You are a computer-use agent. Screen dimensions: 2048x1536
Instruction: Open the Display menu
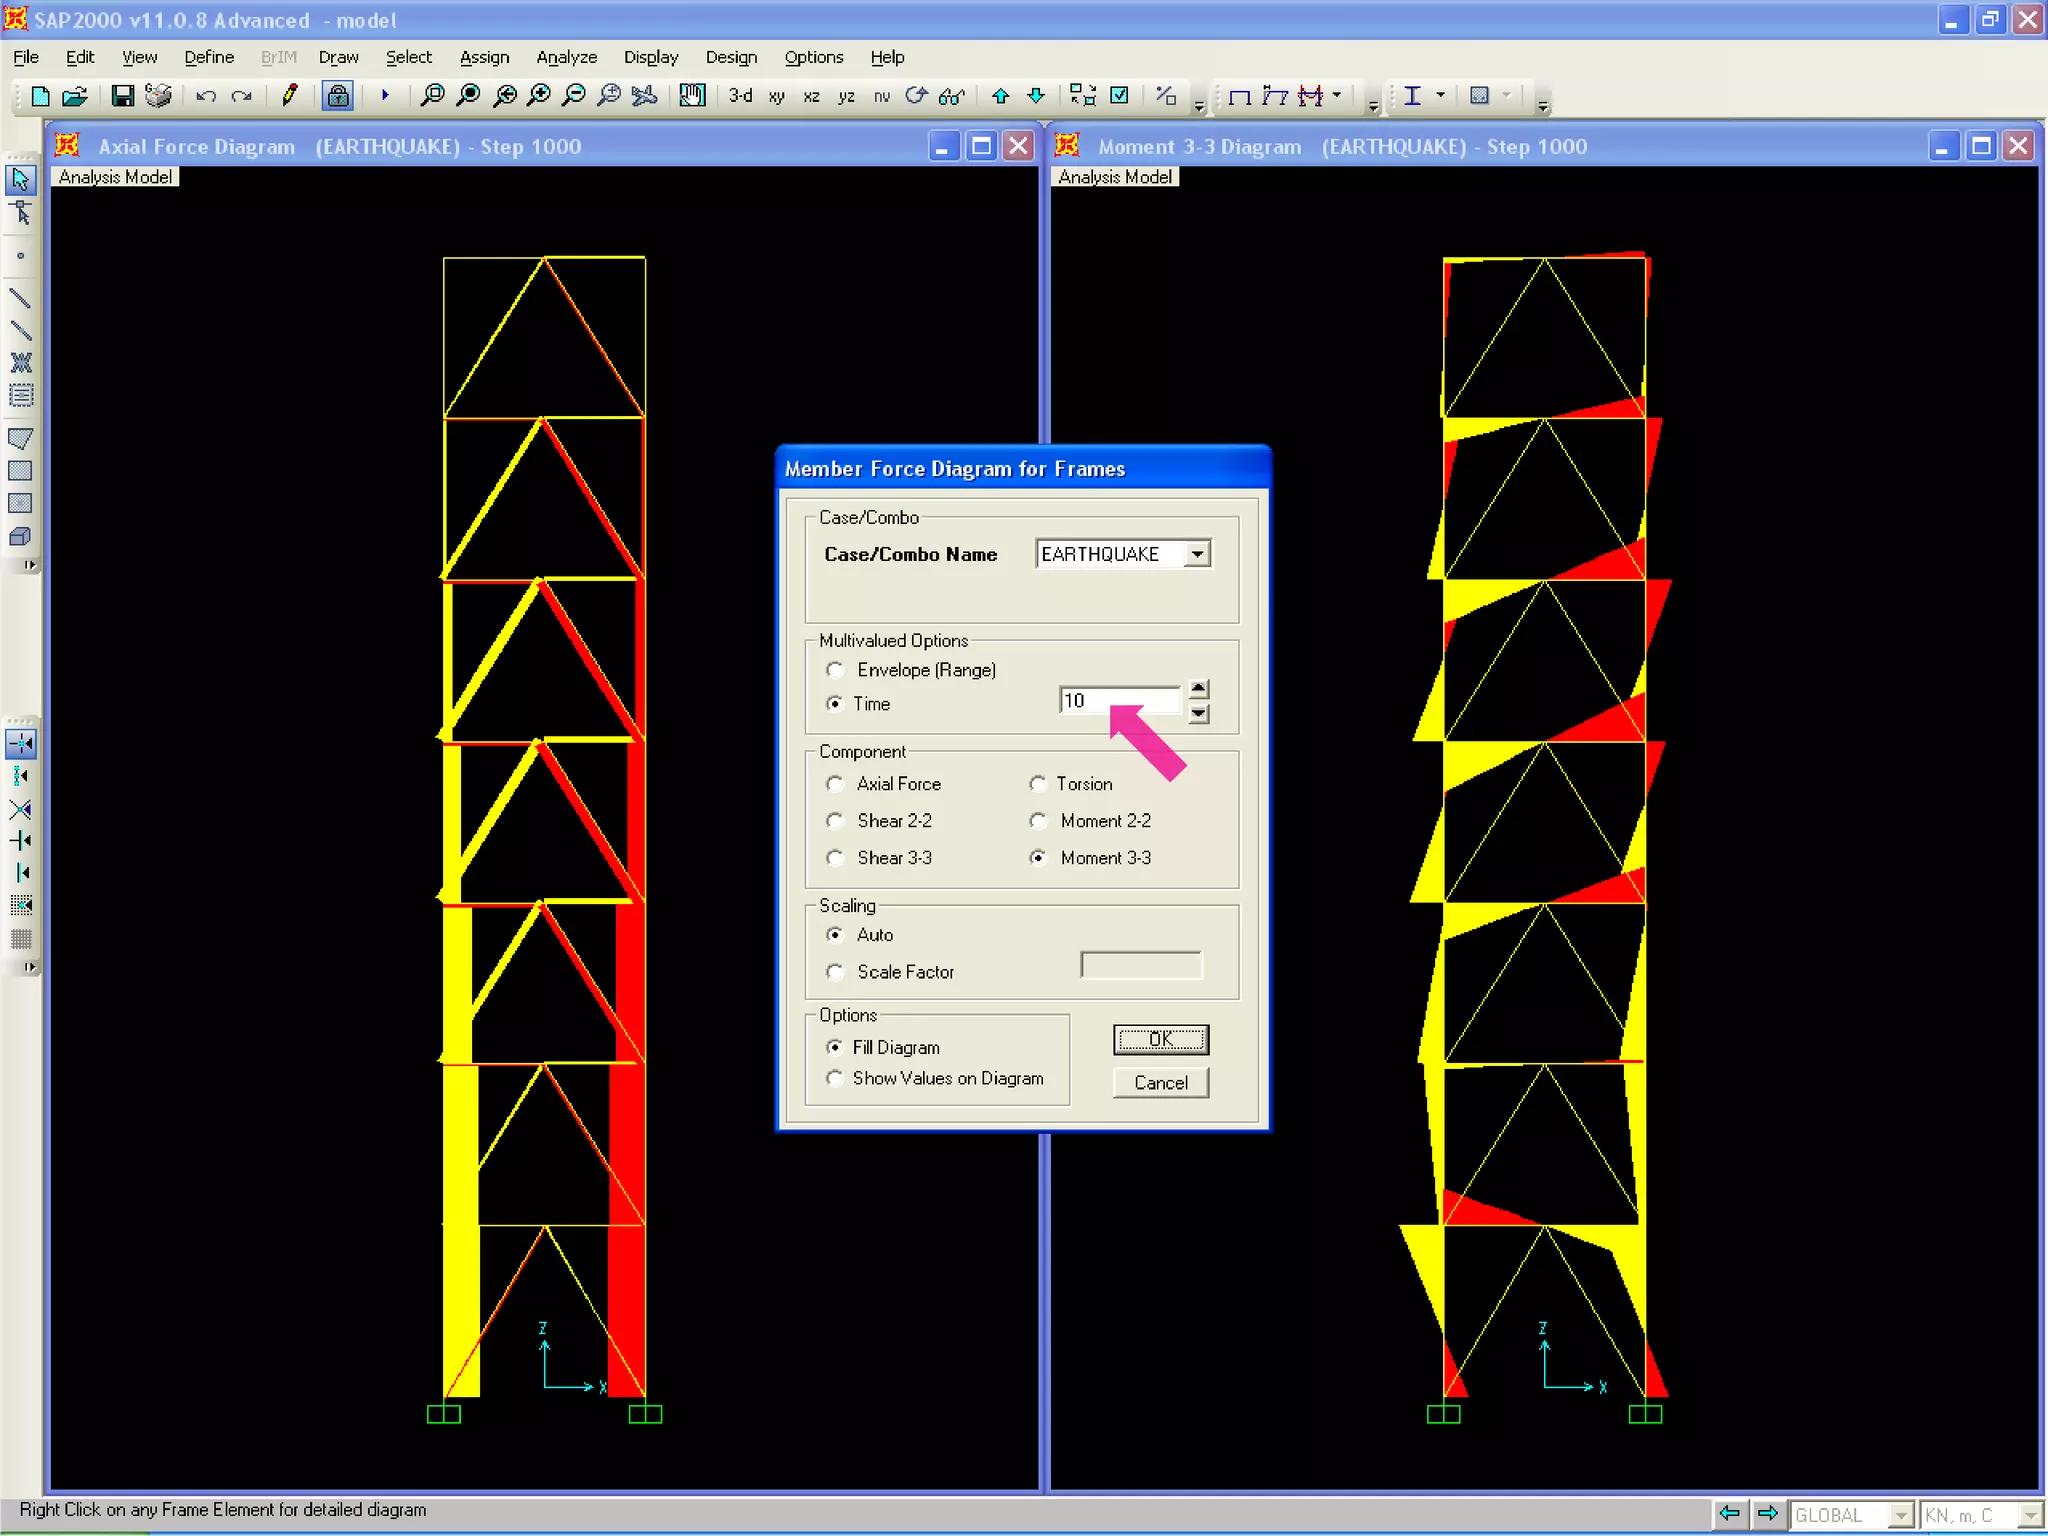650,57
